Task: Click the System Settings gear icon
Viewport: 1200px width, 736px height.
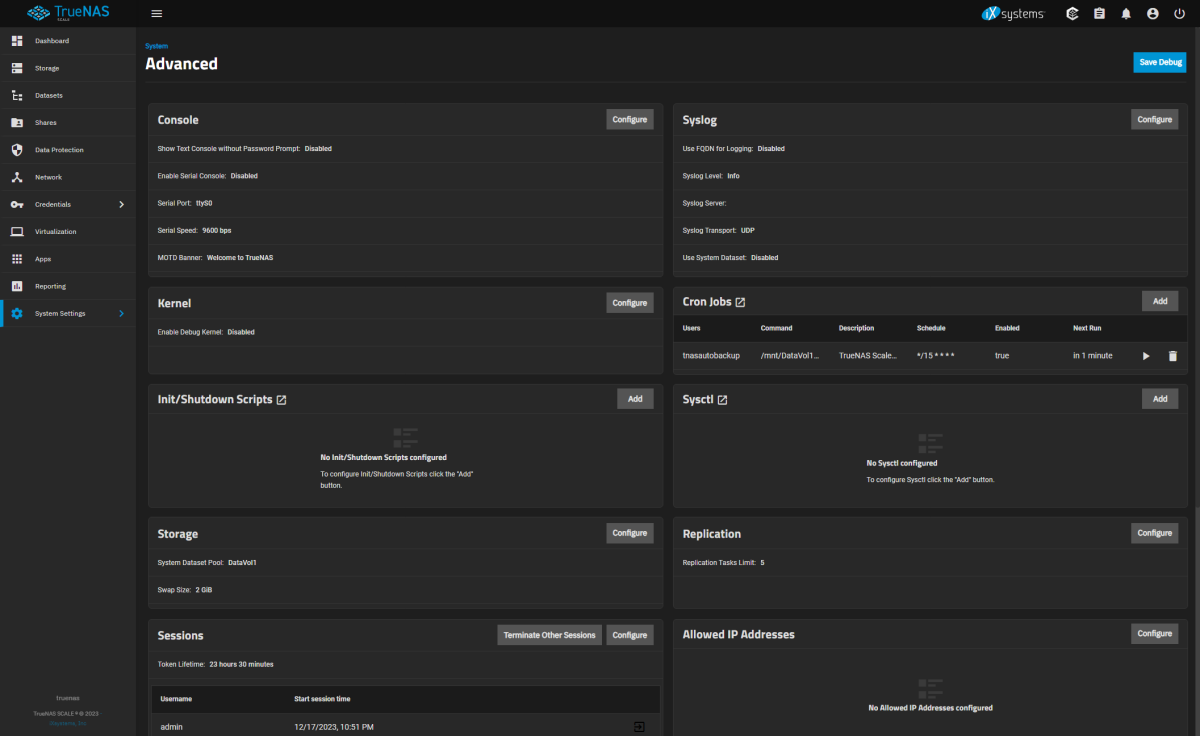Action: 17,313
